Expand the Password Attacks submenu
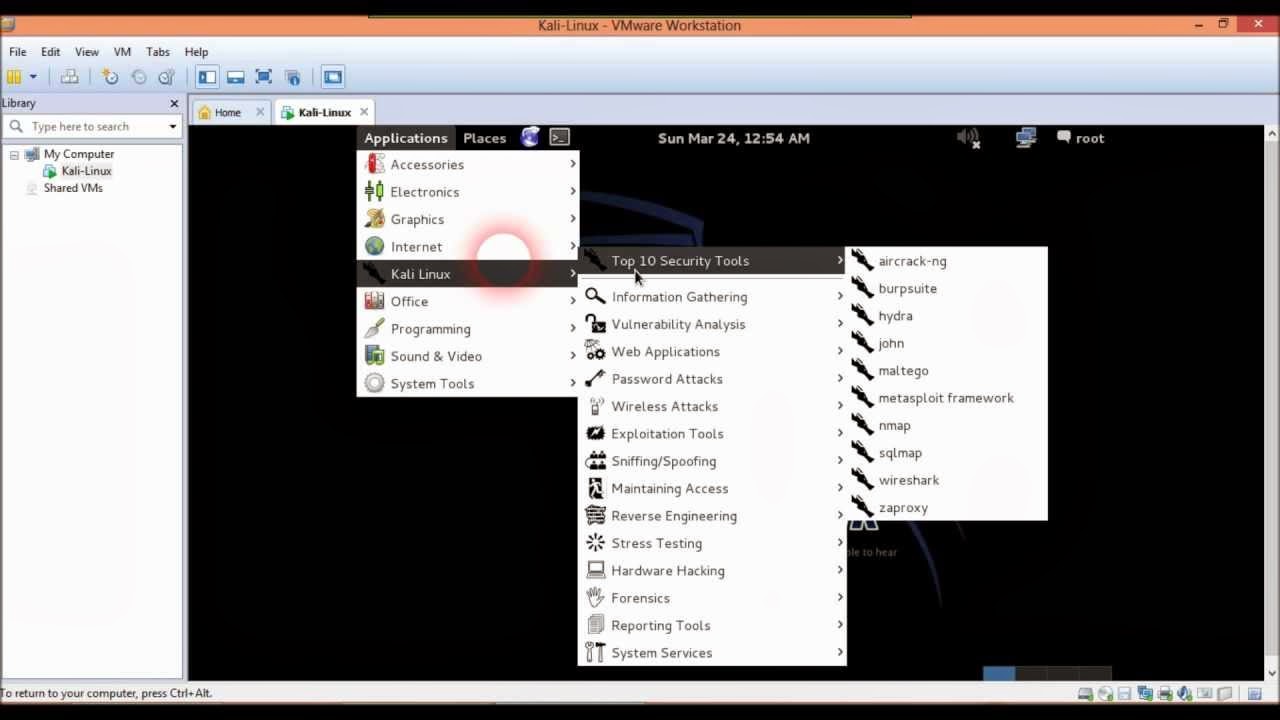The image size is (1280, 720). pyautogui.click(x=712, y=379)
